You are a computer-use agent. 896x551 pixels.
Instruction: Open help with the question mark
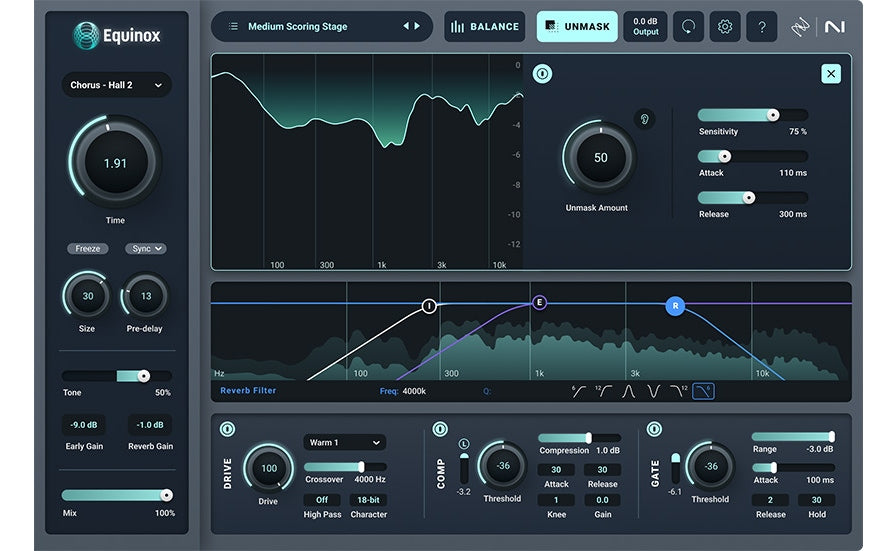[762, 26]
